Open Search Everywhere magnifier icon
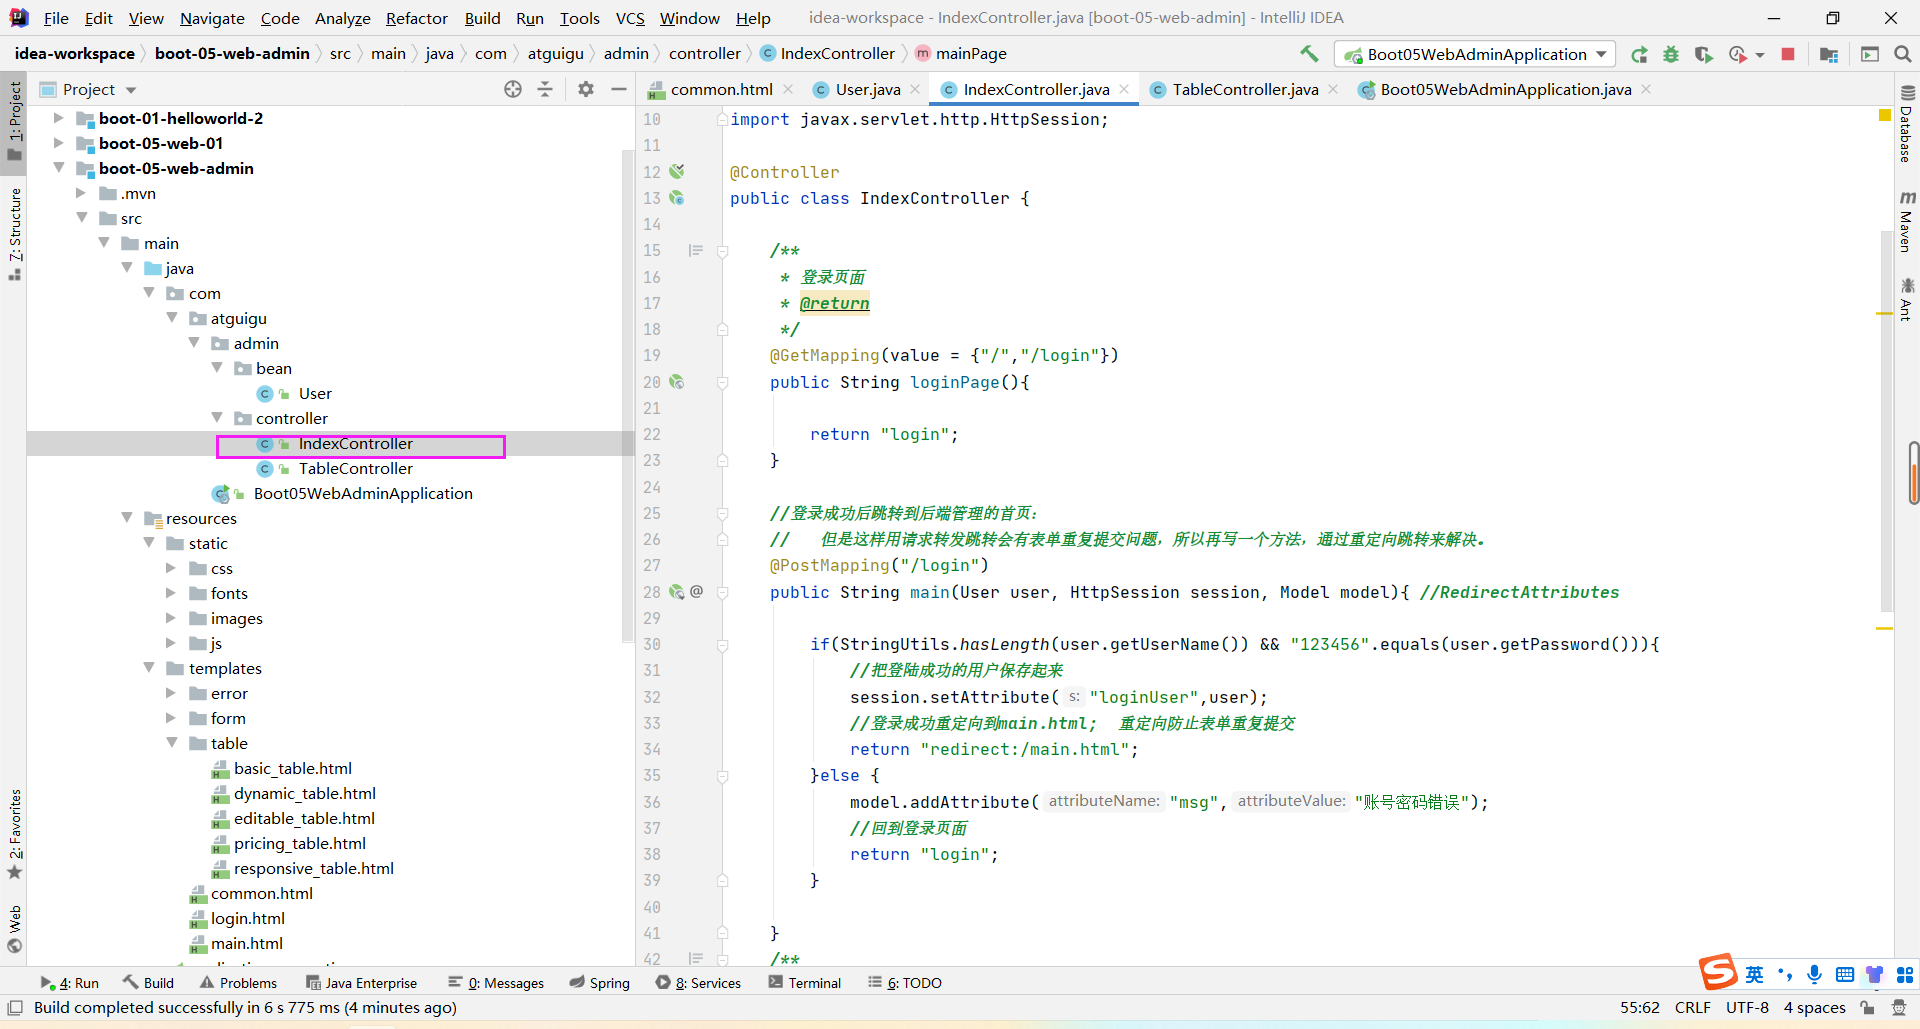 tap(1902, 54)
